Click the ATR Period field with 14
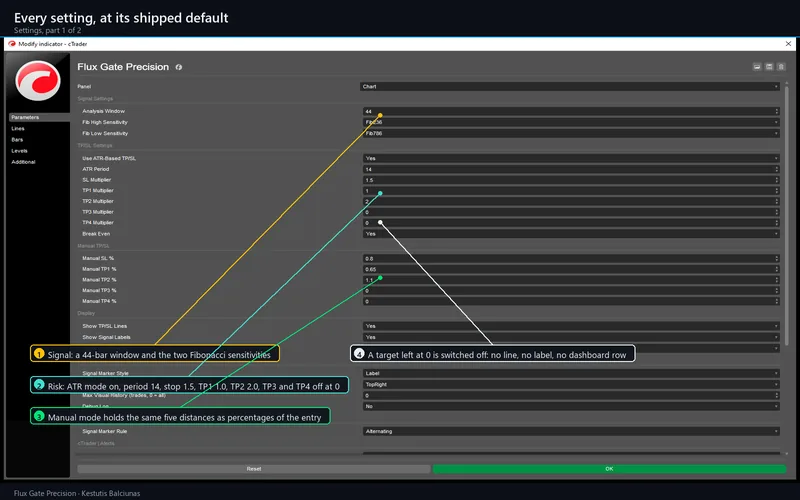 [569, 169]
